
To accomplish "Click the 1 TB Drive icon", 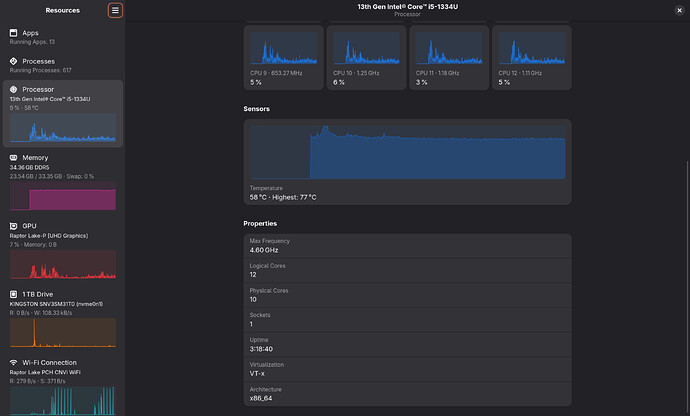I will point(14,294).
